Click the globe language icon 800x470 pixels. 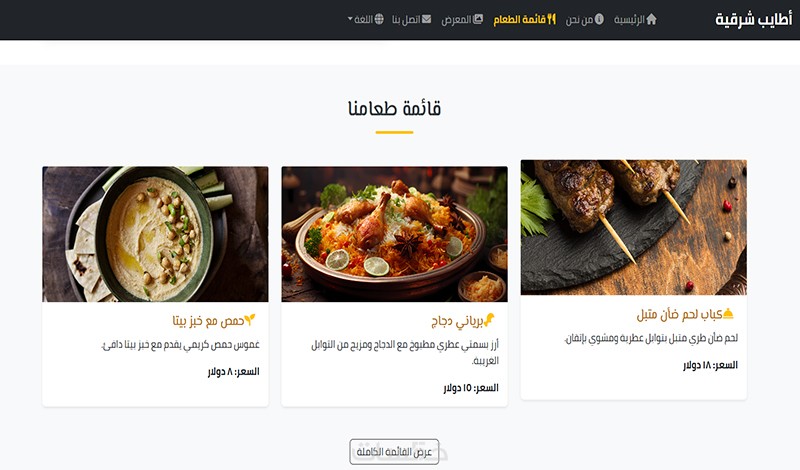[x=379, y=19]
